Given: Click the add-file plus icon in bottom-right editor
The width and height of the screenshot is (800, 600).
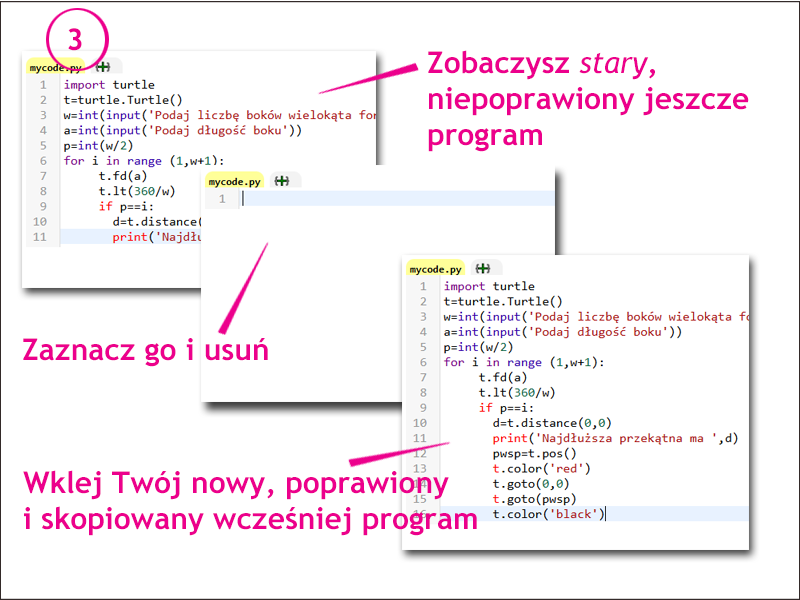Looking at the screenshot, I should tap(483, 269).
